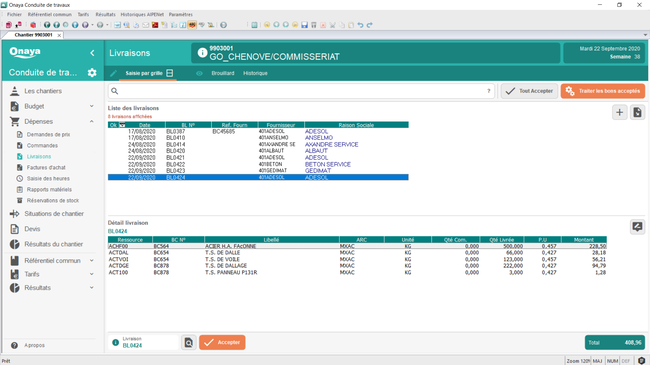Switch to the Brouillard tab
Viewport: 650px width, 365px height.
[x=223, y=73]
